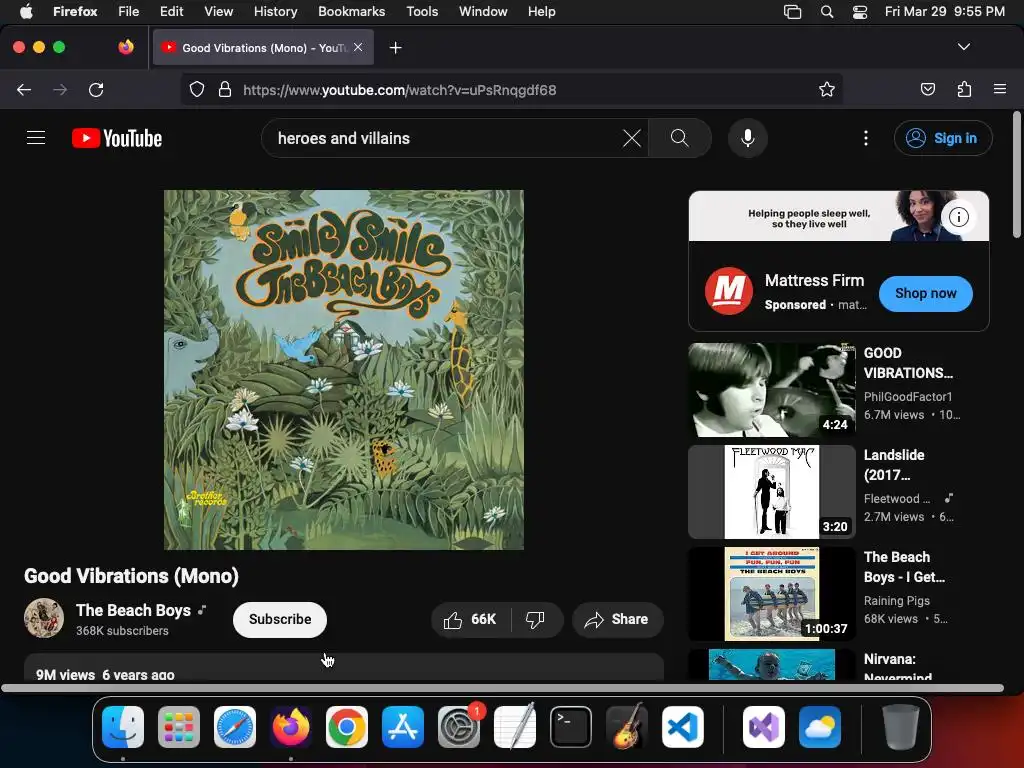This screenshot has width=1024, height=768.
Task: Like the video with the thumbs-up button
Action: click(x=470, y=619)
